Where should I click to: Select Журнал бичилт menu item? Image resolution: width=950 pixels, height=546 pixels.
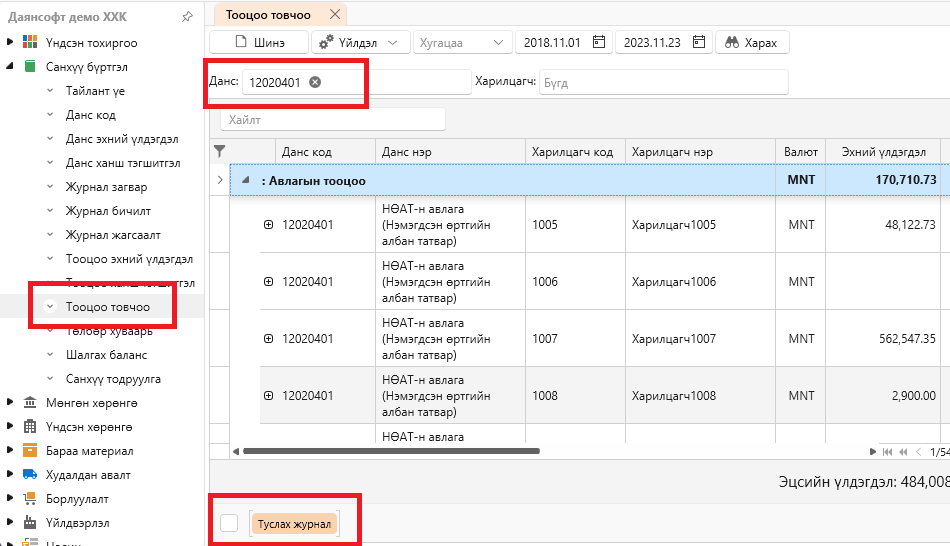(x=108, y=211)
